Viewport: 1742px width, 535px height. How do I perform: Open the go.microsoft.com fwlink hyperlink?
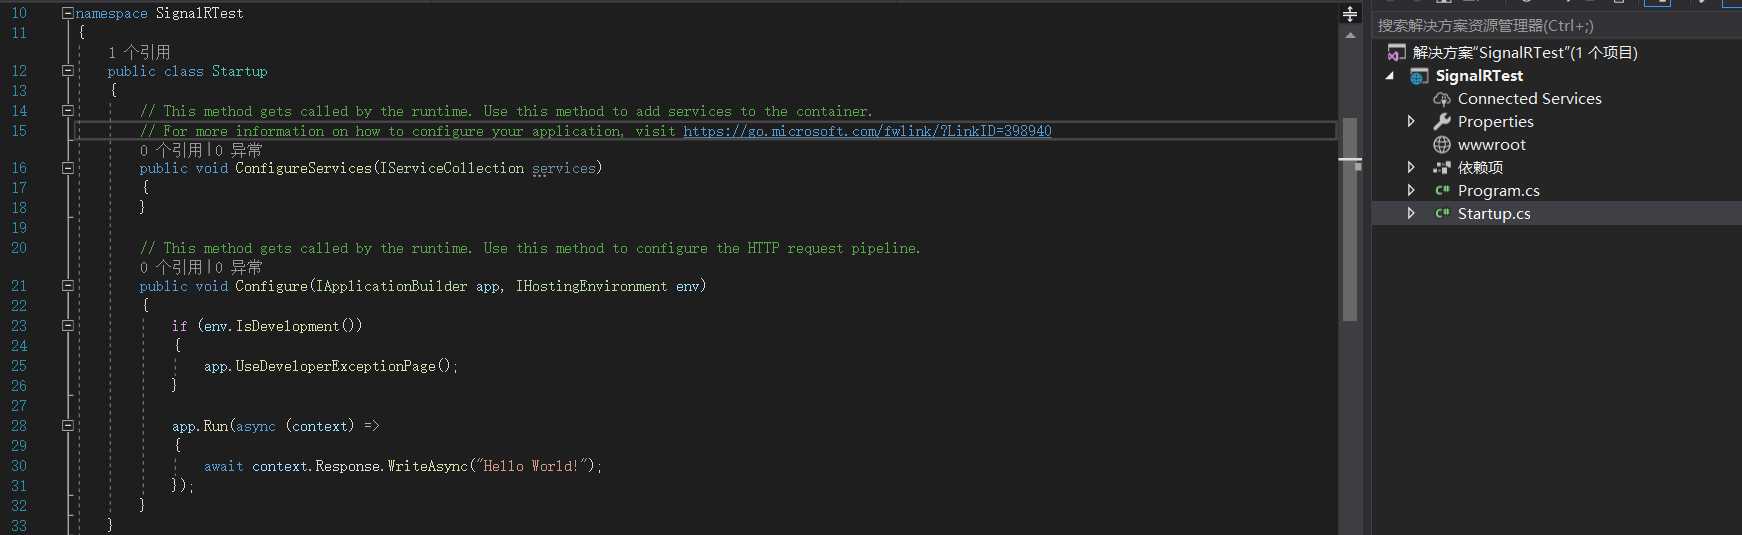[x=867, y=131]
